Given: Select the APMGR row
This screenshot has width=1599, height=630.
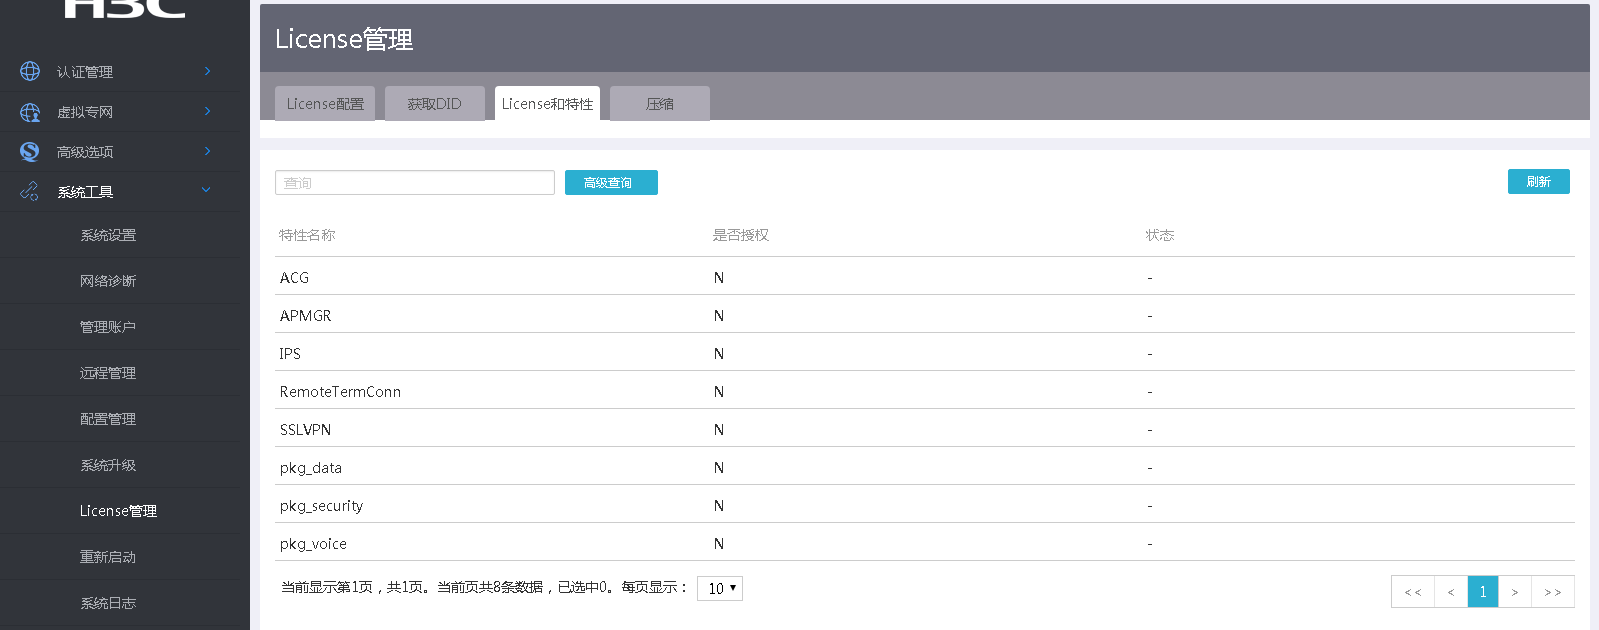Looking at the screenshot, I should pos(925,315).
